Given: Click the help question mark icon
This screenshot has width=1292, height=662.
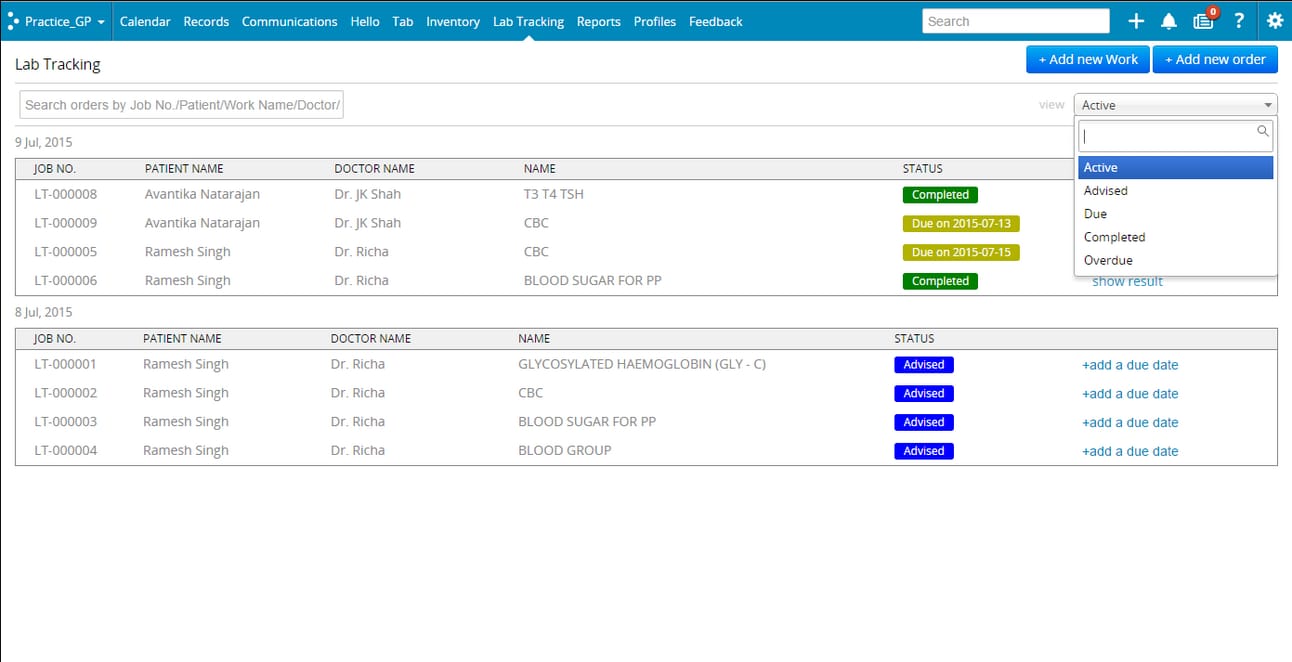Looking at the screenshot, I should click(x=1239, y=21).
